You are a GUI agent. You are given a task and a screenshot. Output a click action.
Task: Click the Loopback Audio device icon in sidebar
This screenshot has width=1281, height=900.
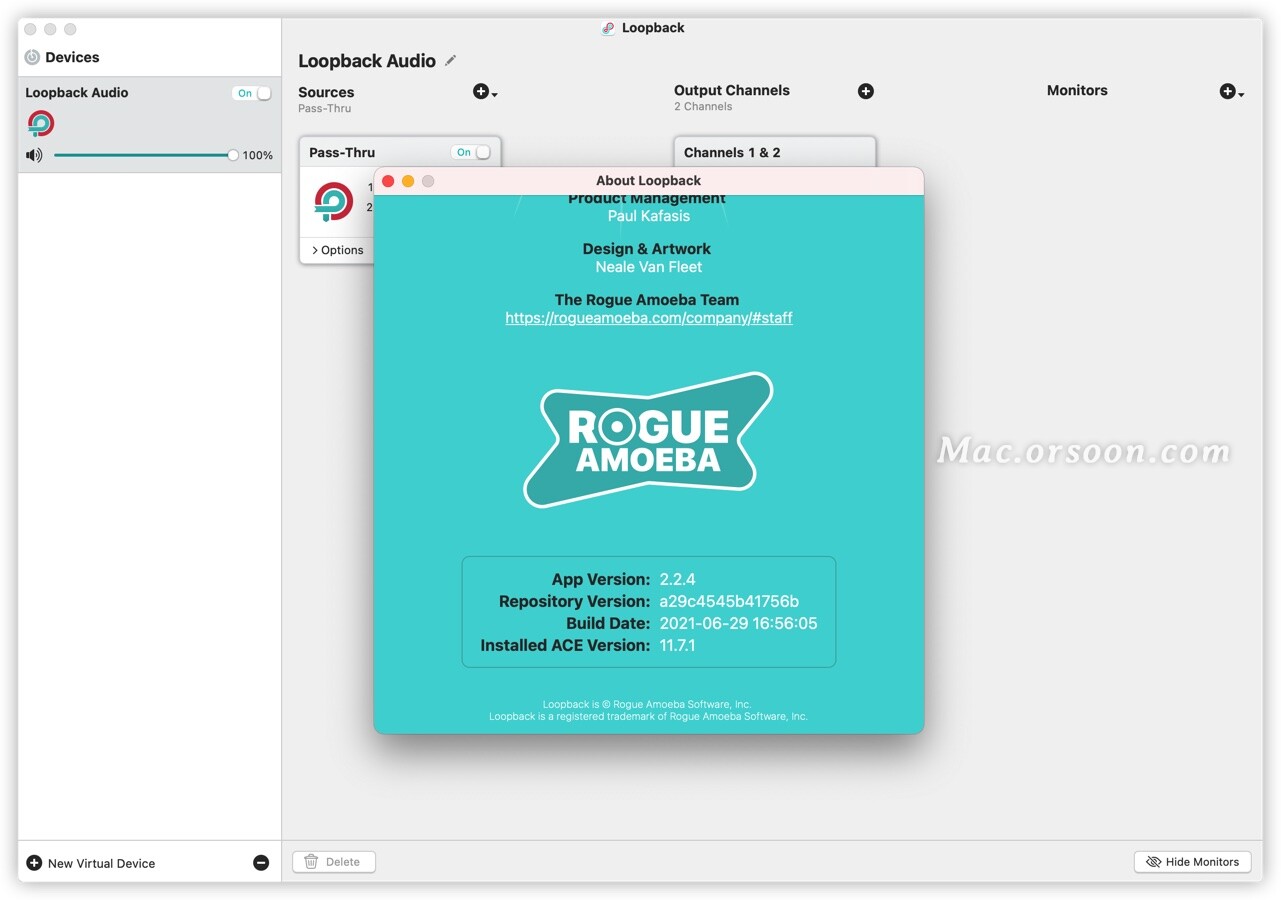tap(41, 124)
